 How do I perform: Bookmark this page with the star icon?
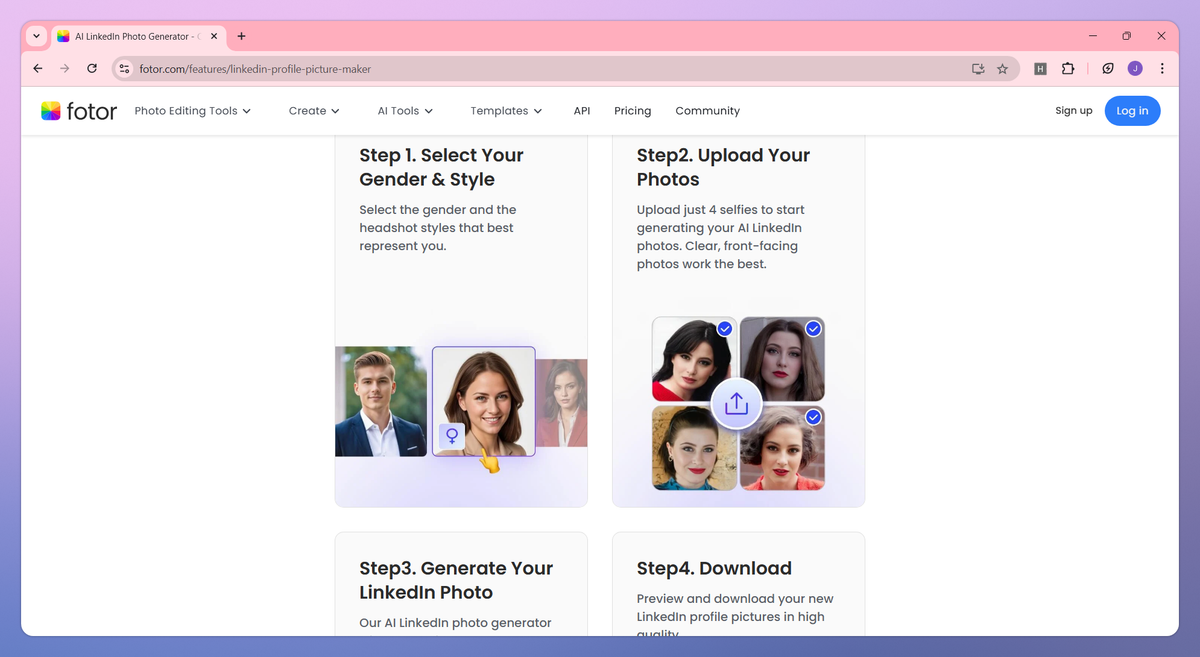coord(1003,69)
